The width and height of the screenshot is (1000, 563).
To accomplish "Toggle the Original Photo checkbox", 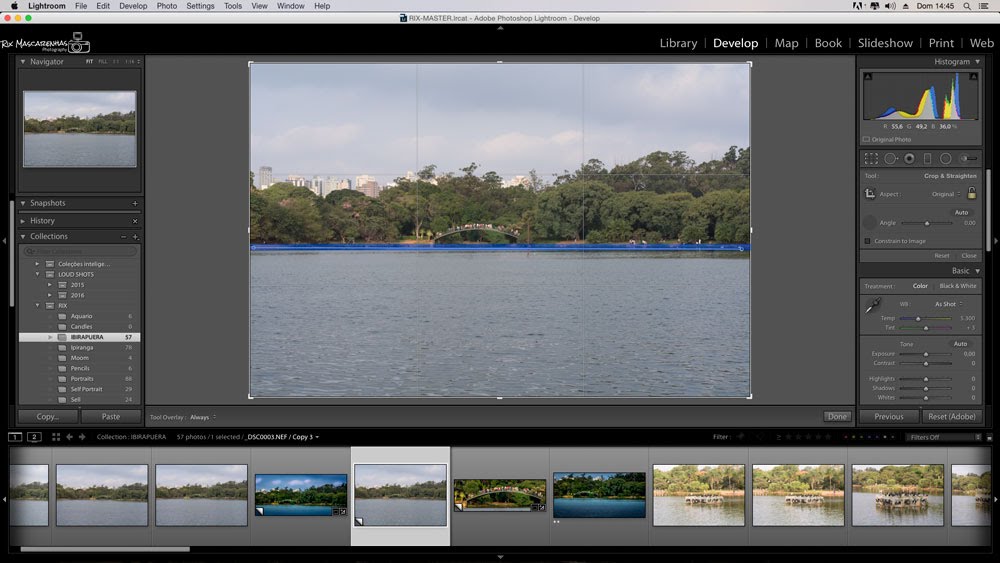I will point(866,139).
